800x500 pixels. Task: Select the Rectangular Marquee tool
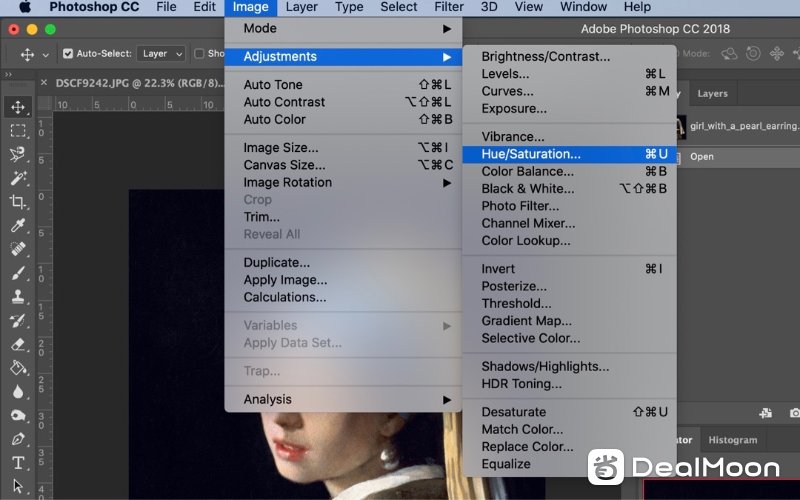18,131
